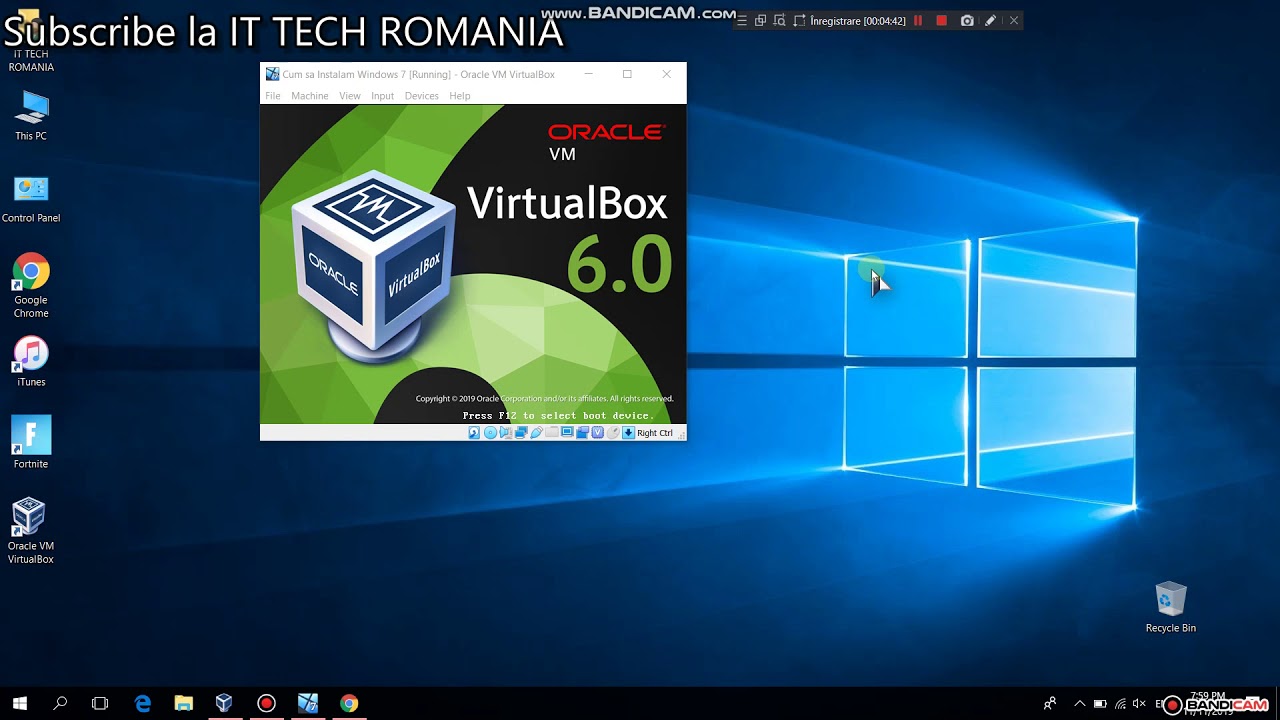Open Microsoft Edge from the taskbar

(142, 703)
